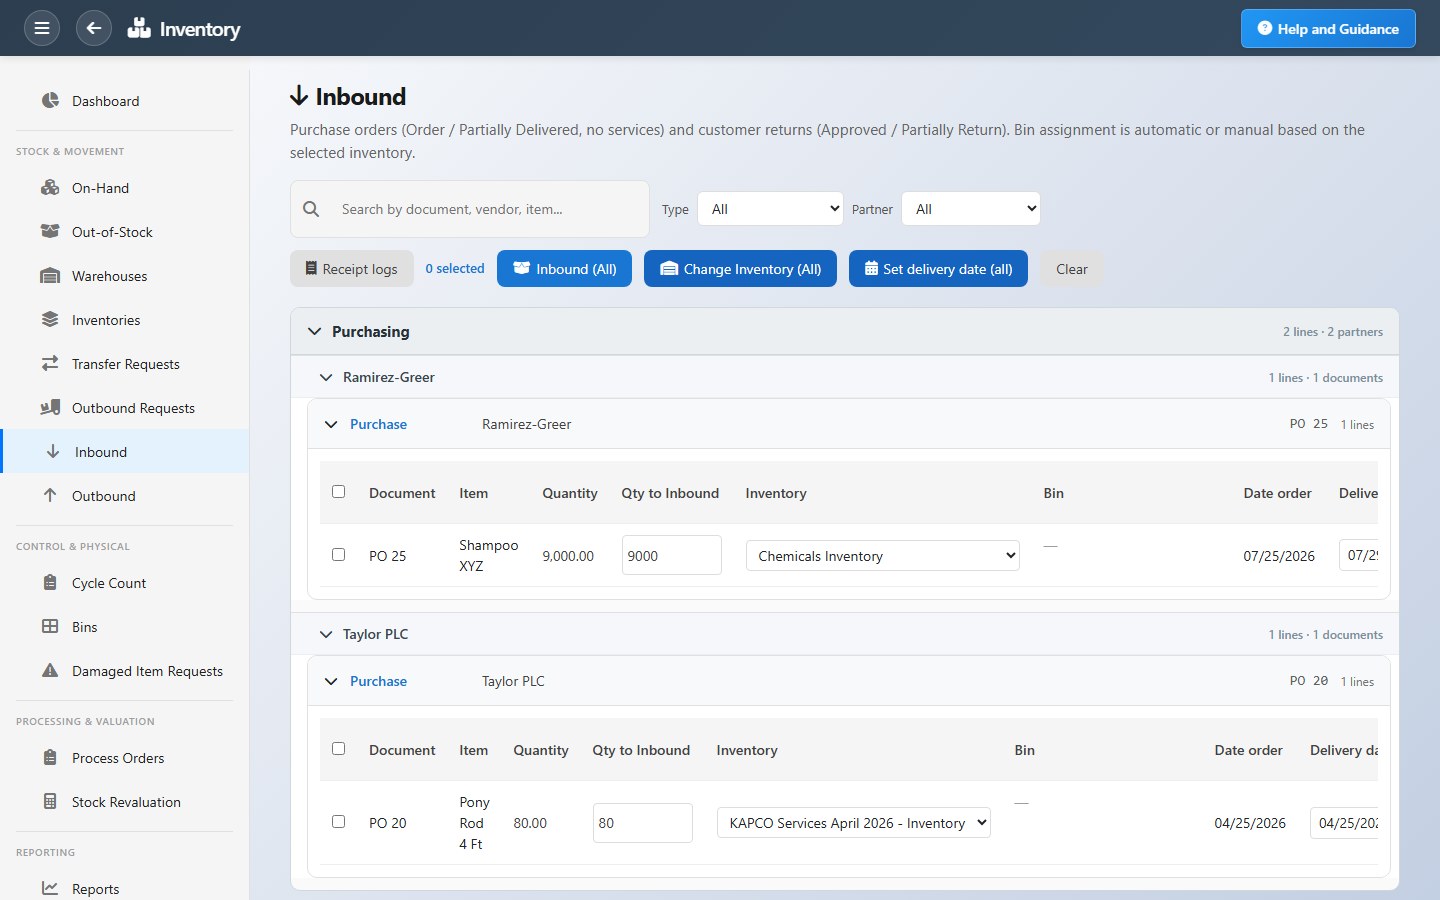Click the Purchase link for Ramirez-Greer
Image resolution: width=1440 pixels, height=900 pixels.
pos(378,424)
